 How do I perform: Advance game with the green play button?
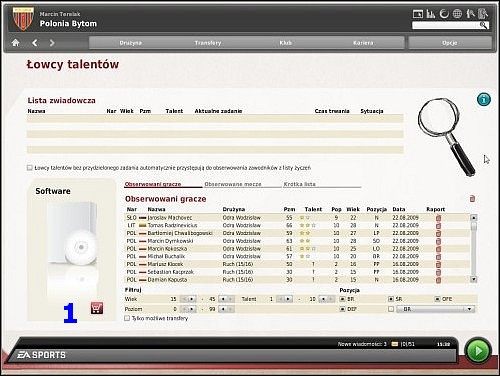coord(478,351)
